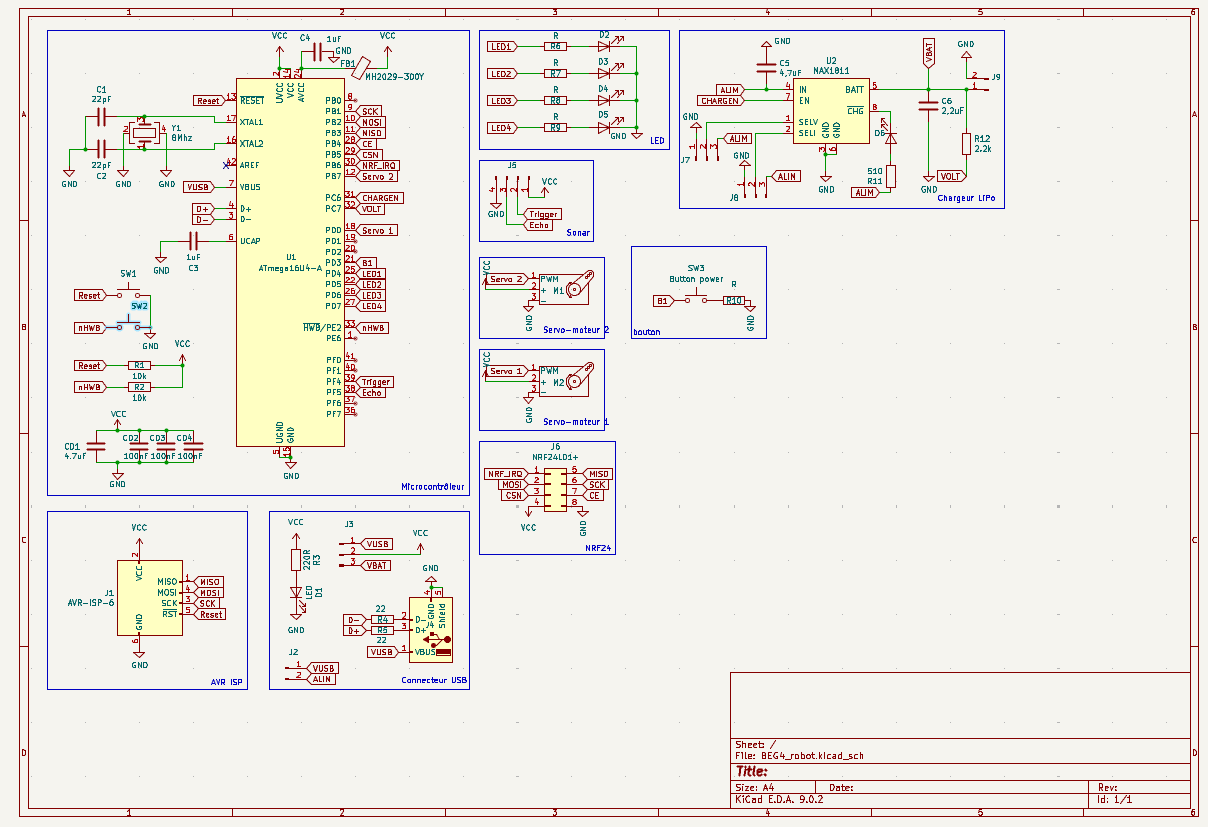This screenshot has height=827, width=1208.
Task: Select the Y1 8MHz crystal symbol
Action: click(145, 133)
